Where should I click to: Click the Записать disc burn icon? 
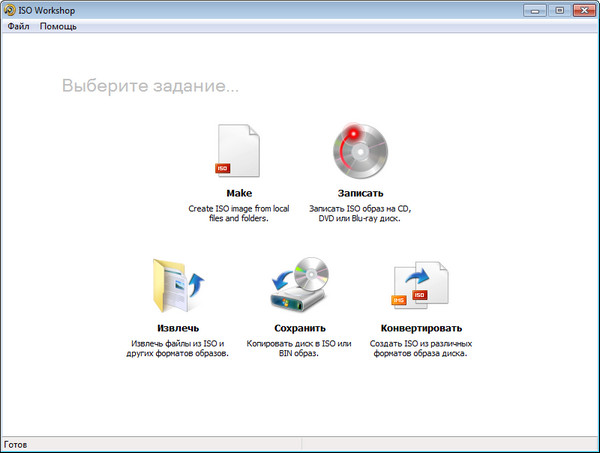(360, 150)
